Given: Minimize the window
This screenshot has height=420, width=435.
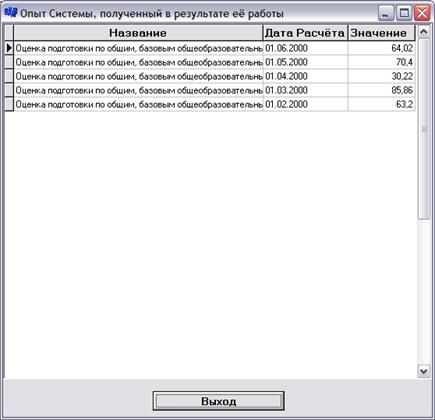Looking at the screenshot, I should 386,13.
